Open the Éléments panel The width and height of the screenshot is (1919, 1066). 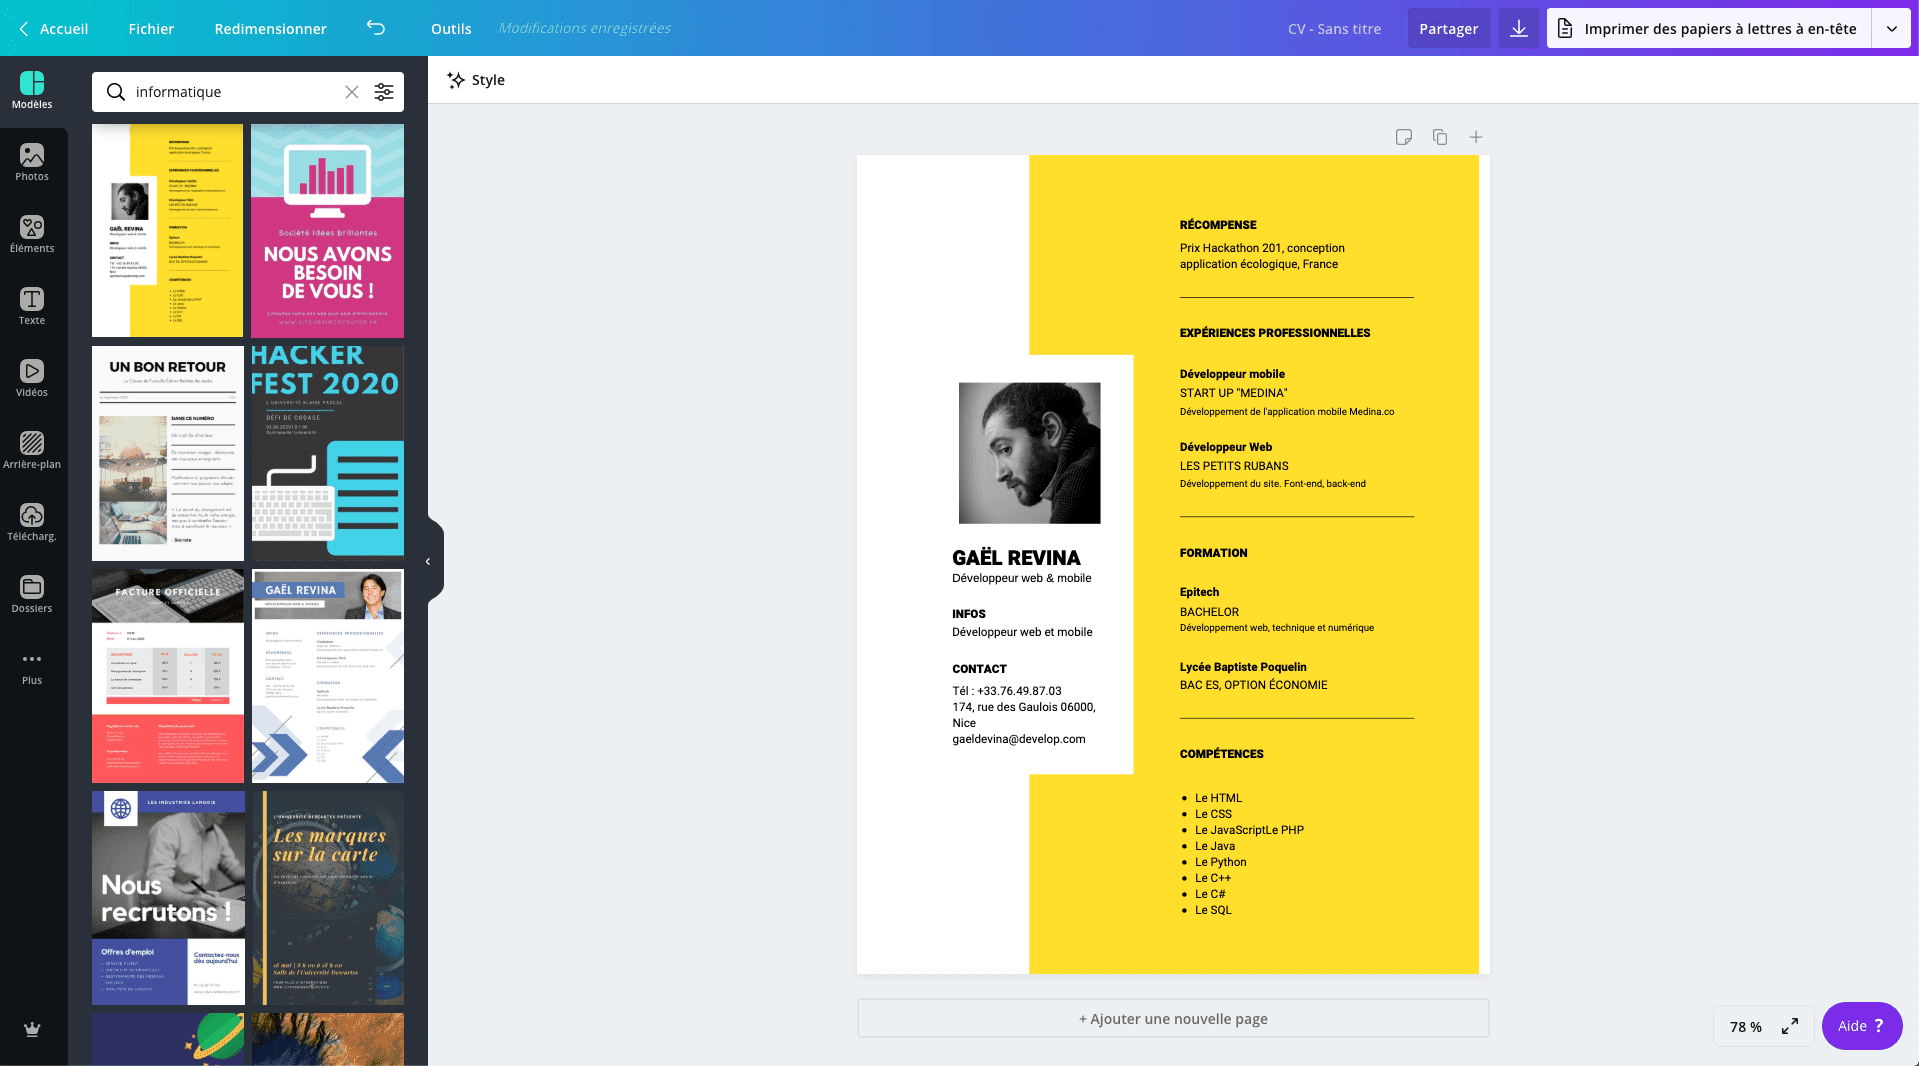32,234
